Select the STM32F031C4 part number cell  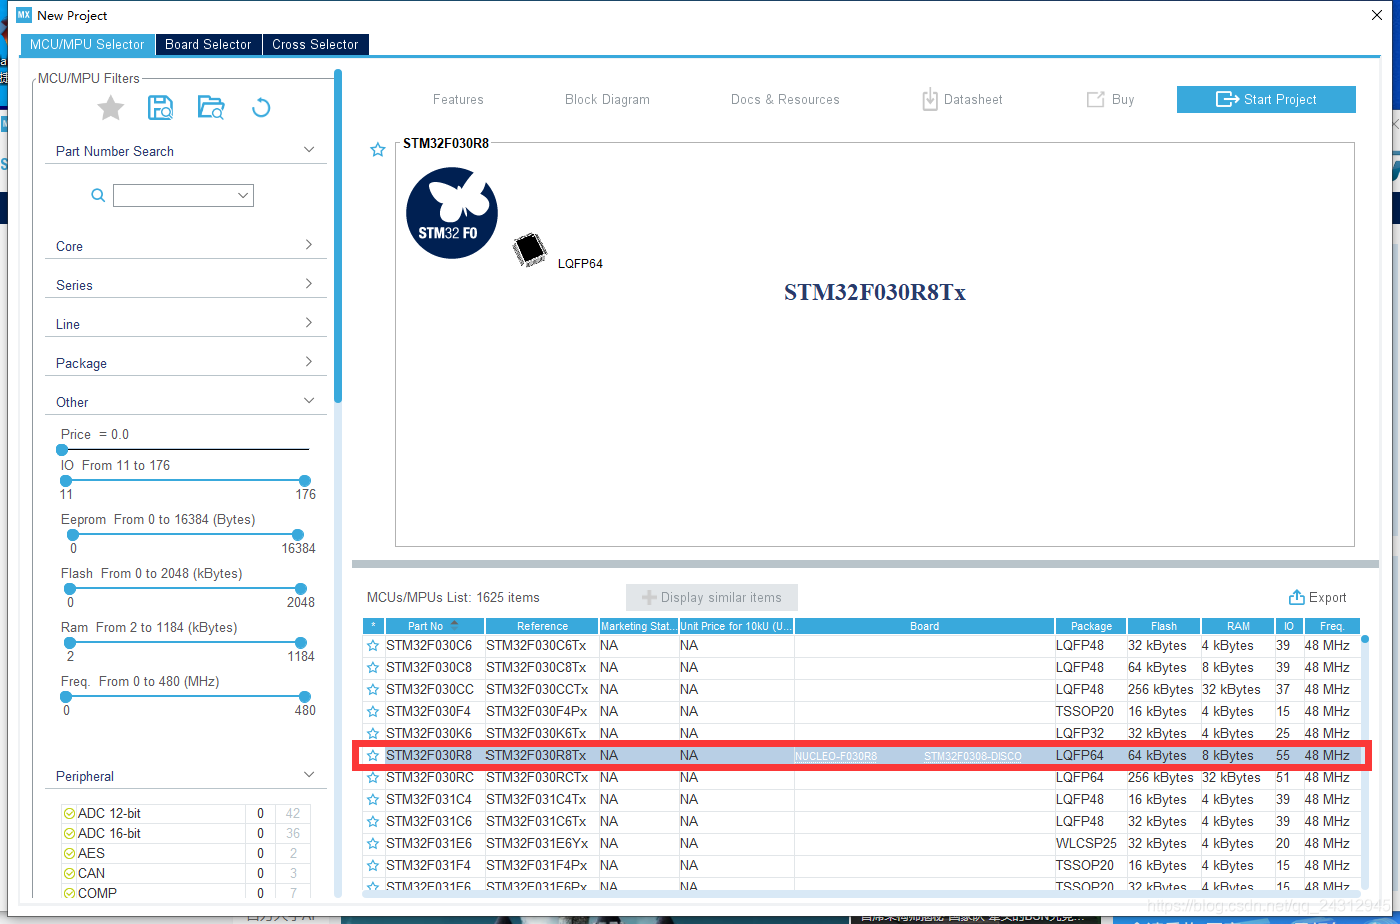[435, 800]
